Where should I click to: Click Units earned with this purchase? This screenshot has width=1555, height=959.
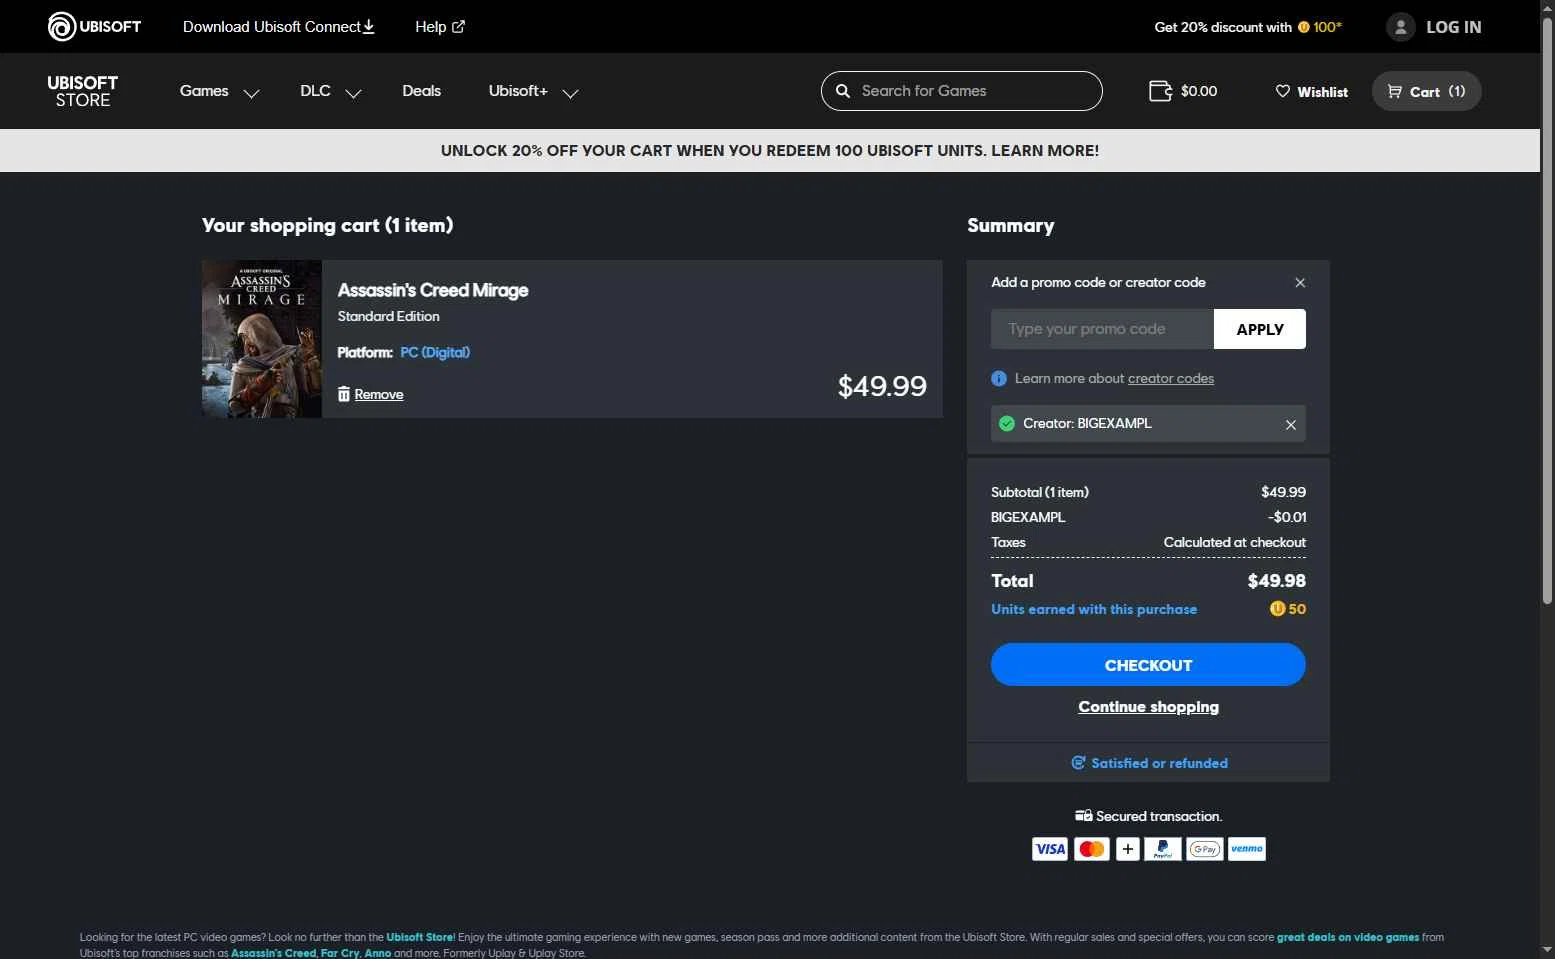(x=1094, y=609)
